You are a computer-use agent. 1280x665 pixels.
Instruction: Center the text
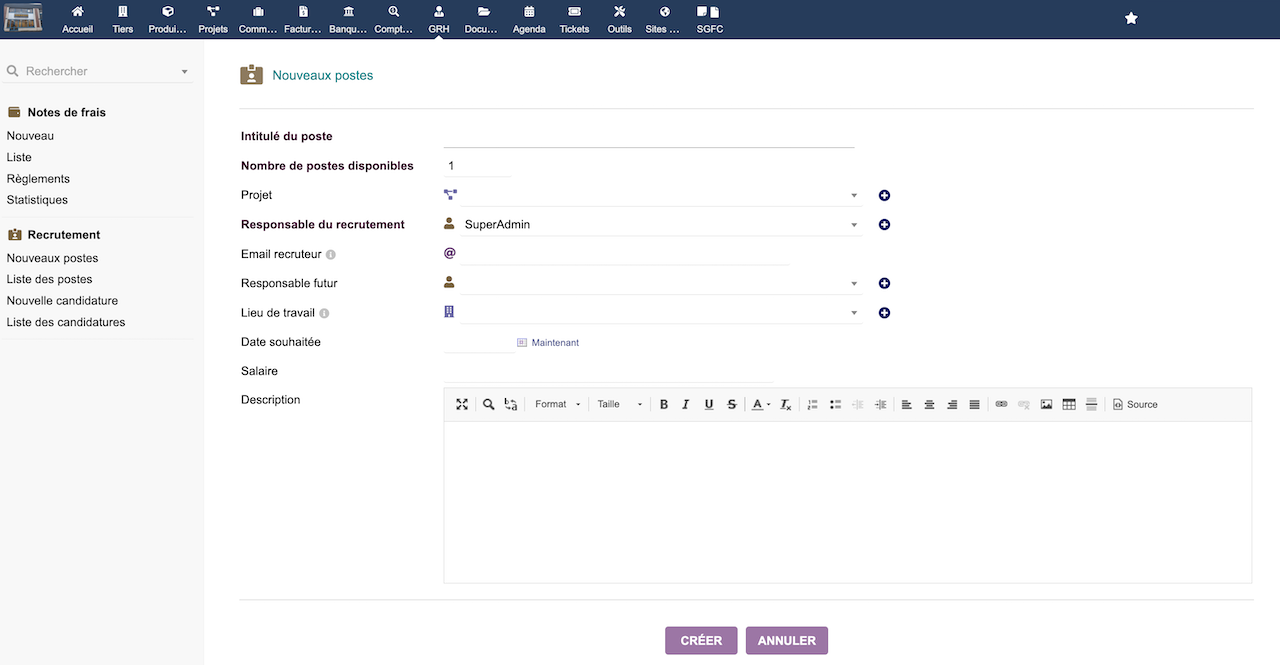[x=929, y=404]
